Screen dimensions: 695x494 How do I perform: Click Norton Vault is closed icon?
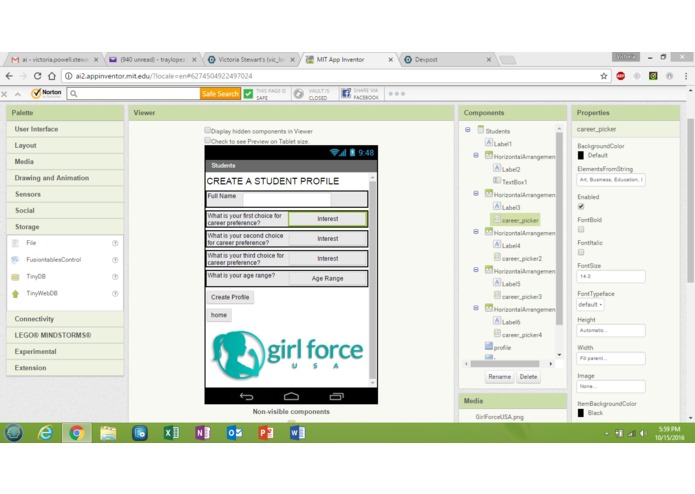[x=299, y=93]
